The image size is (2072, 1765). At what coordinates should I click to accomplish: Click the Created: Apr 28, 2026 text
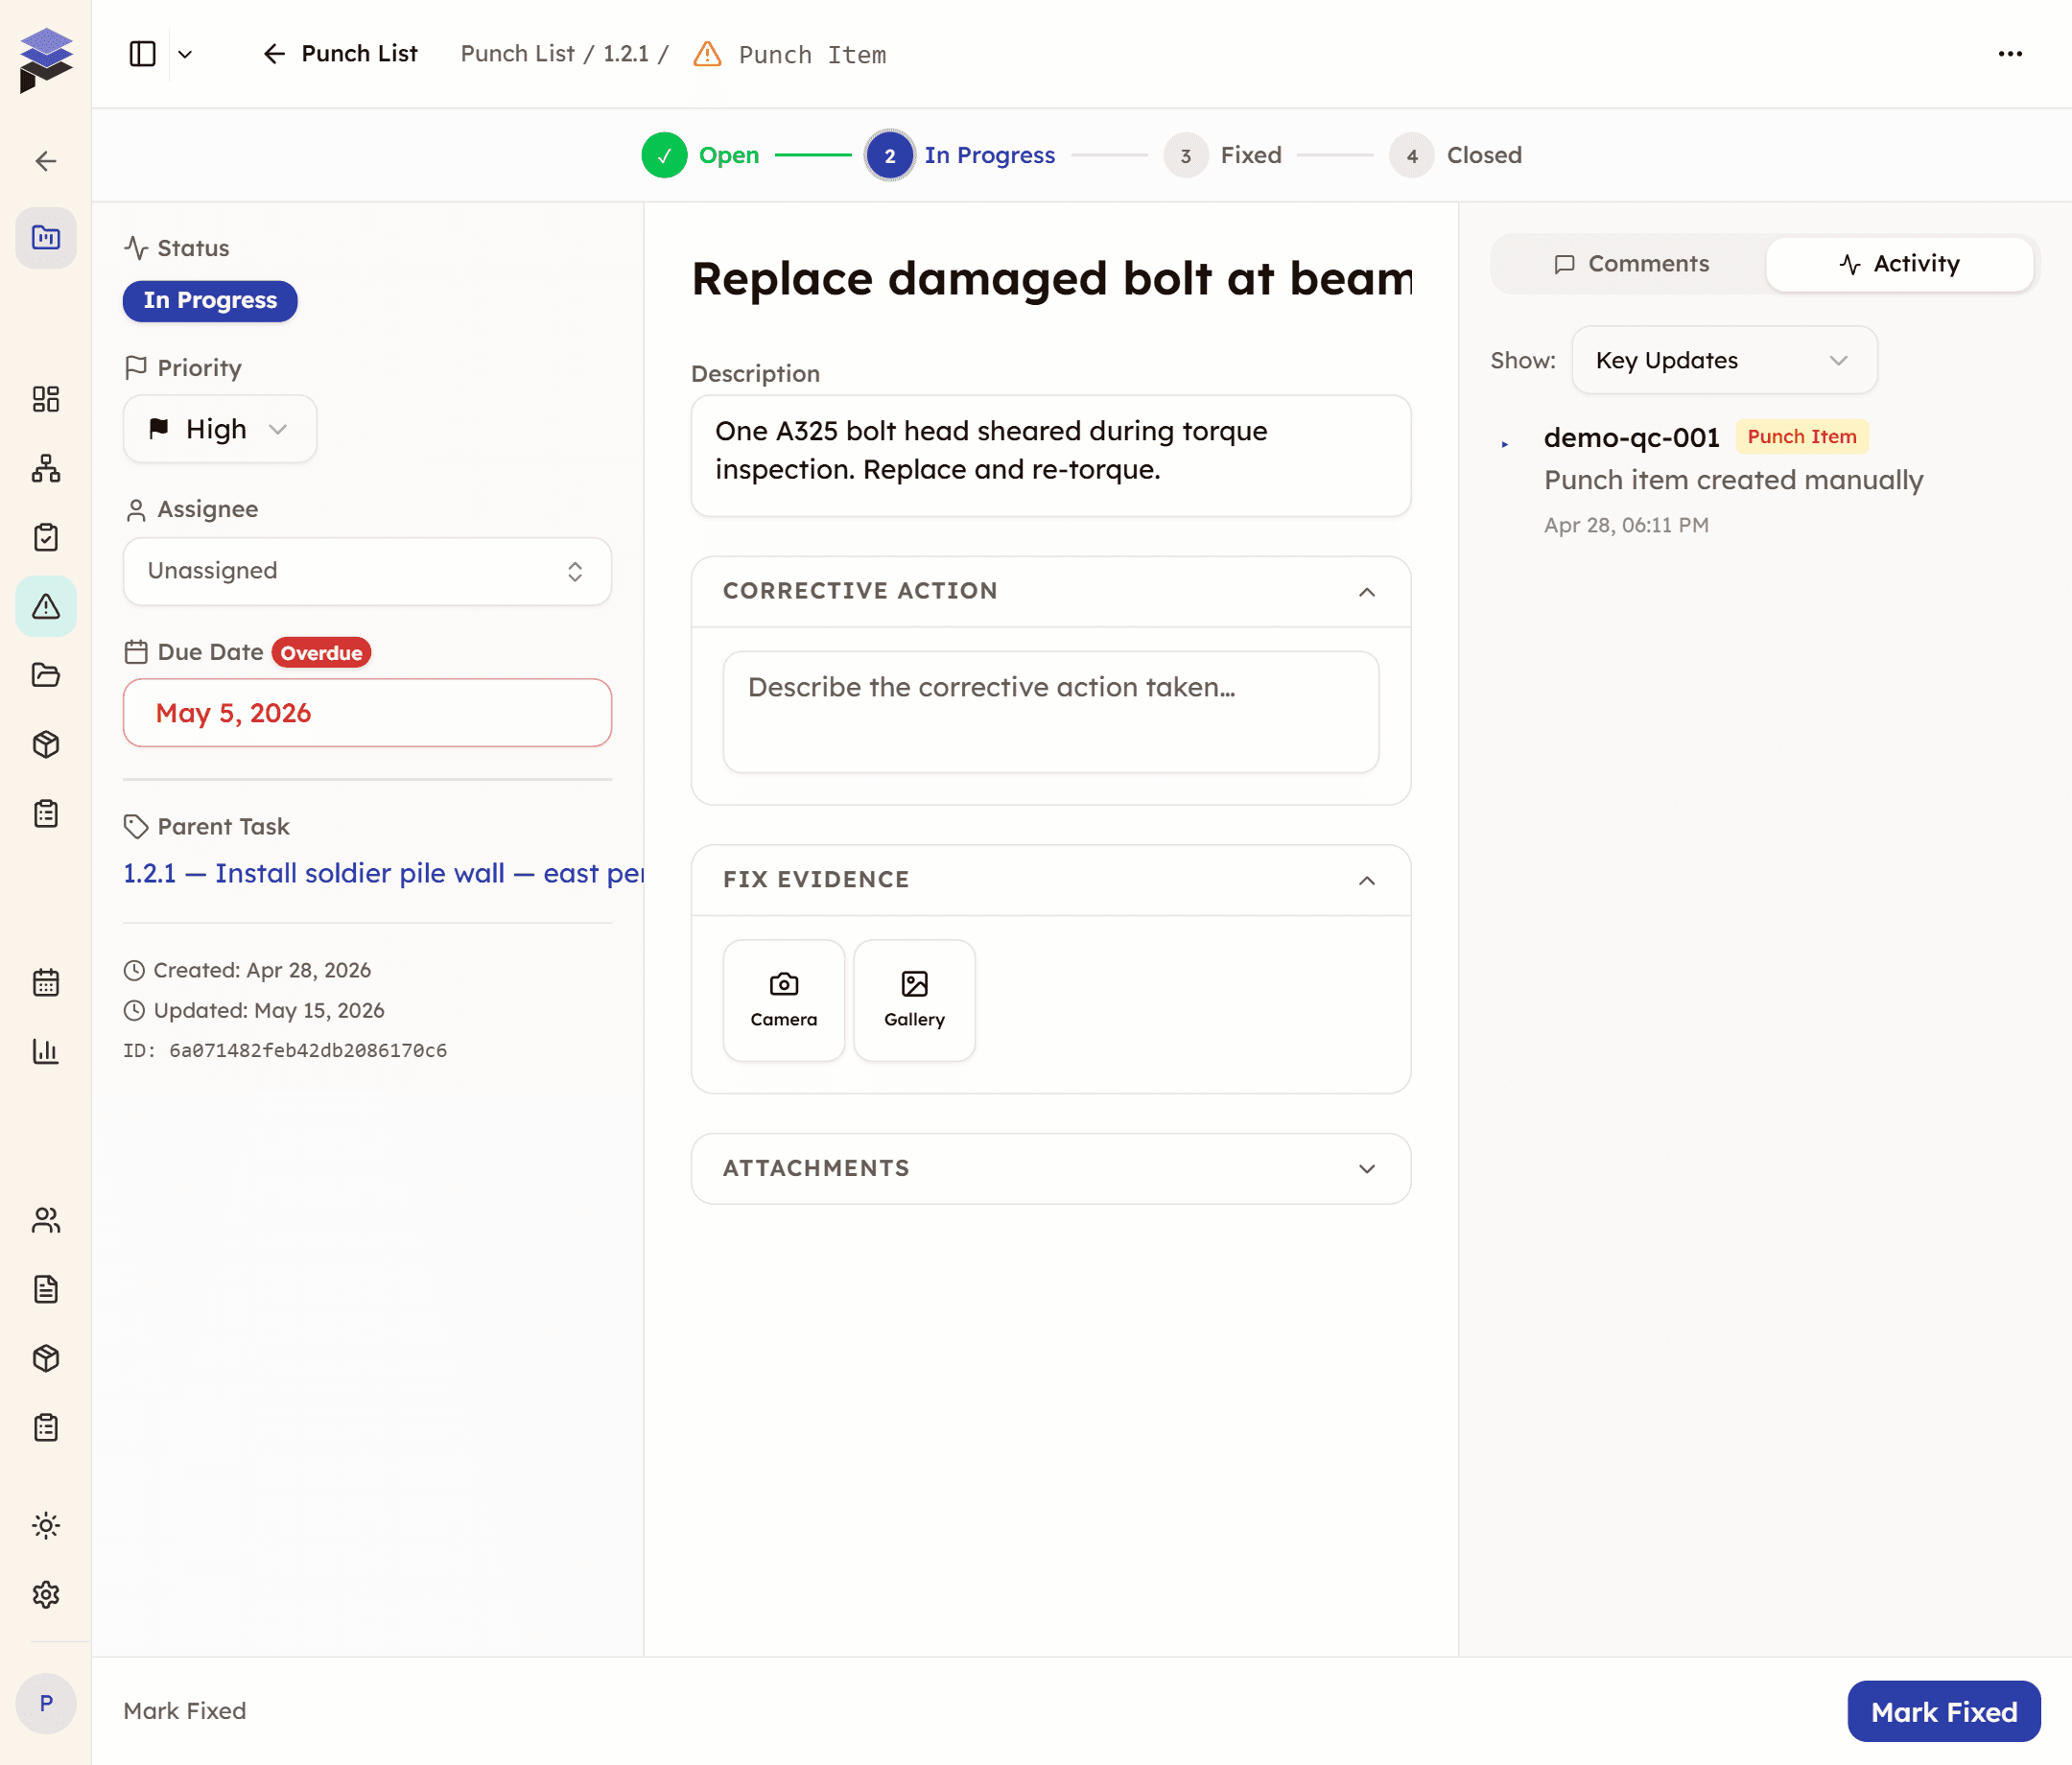click(x=262, y=970)
